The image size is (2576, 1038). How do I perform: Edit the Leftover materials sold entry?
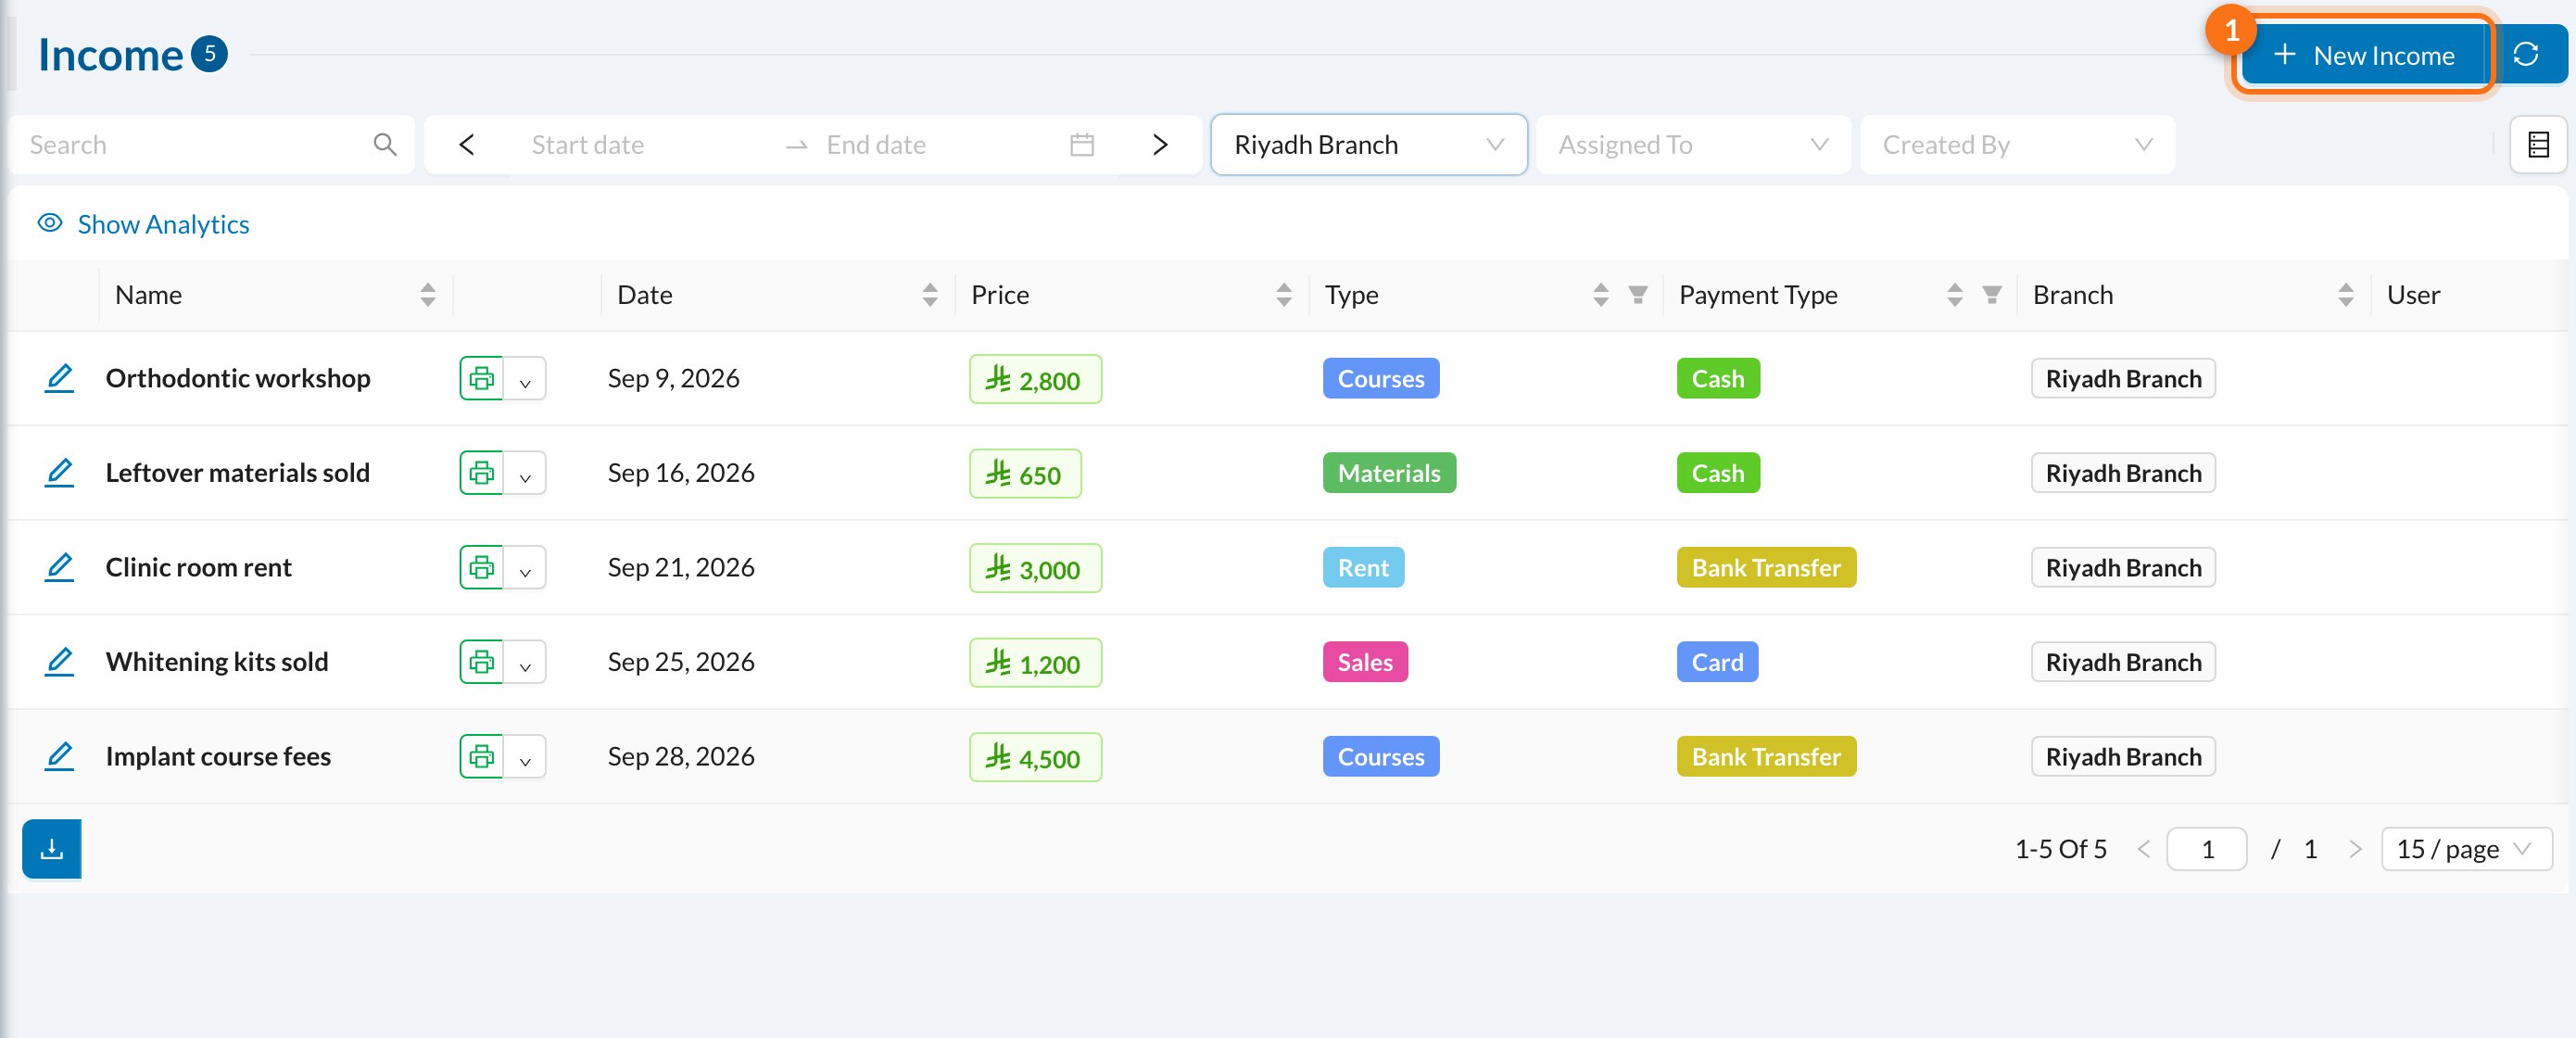coord(60,472)
